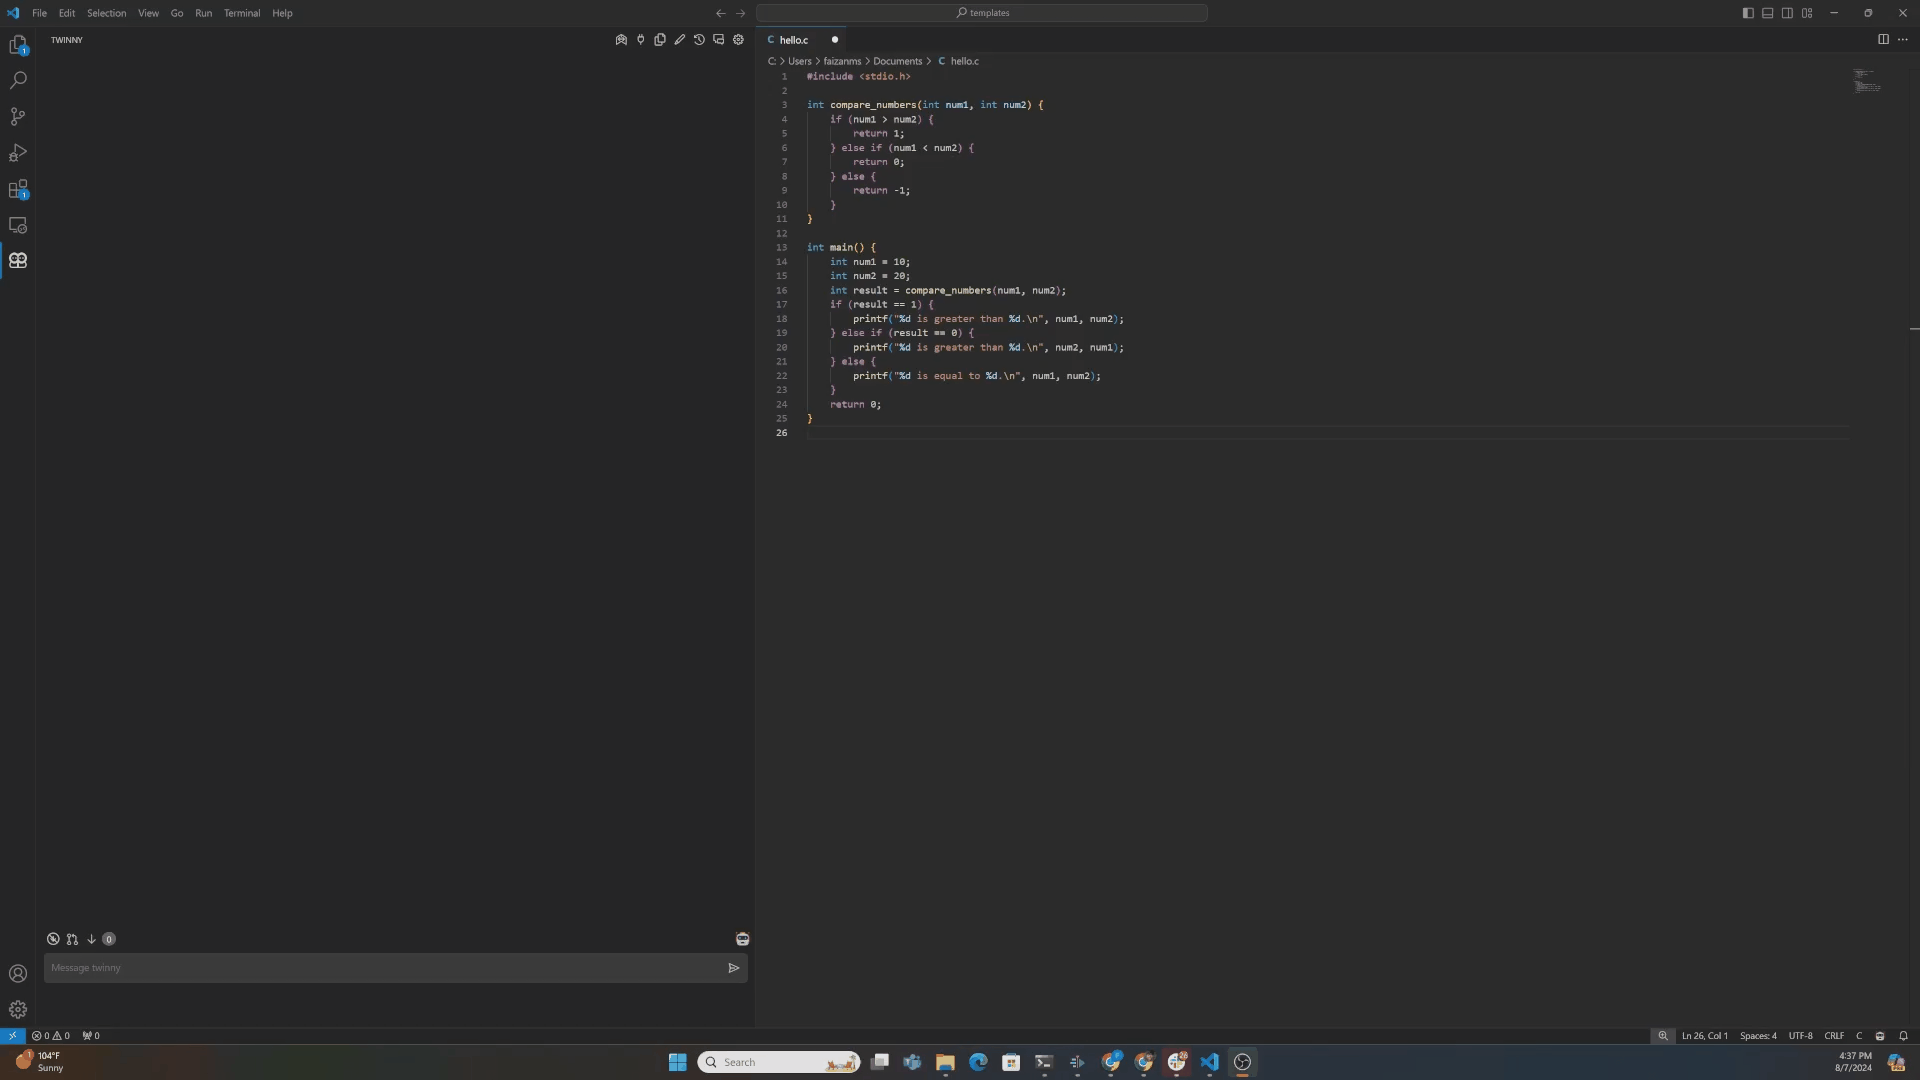Click the twinny copy templates icon
This screenshot has height=1080, width=1920.
[660, 40]
